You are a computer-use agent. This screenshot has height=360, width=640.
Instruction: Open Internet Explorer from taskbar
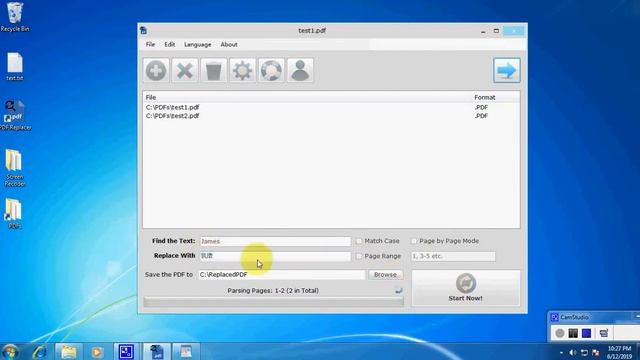pyautogui.click(x=39, y=351)
